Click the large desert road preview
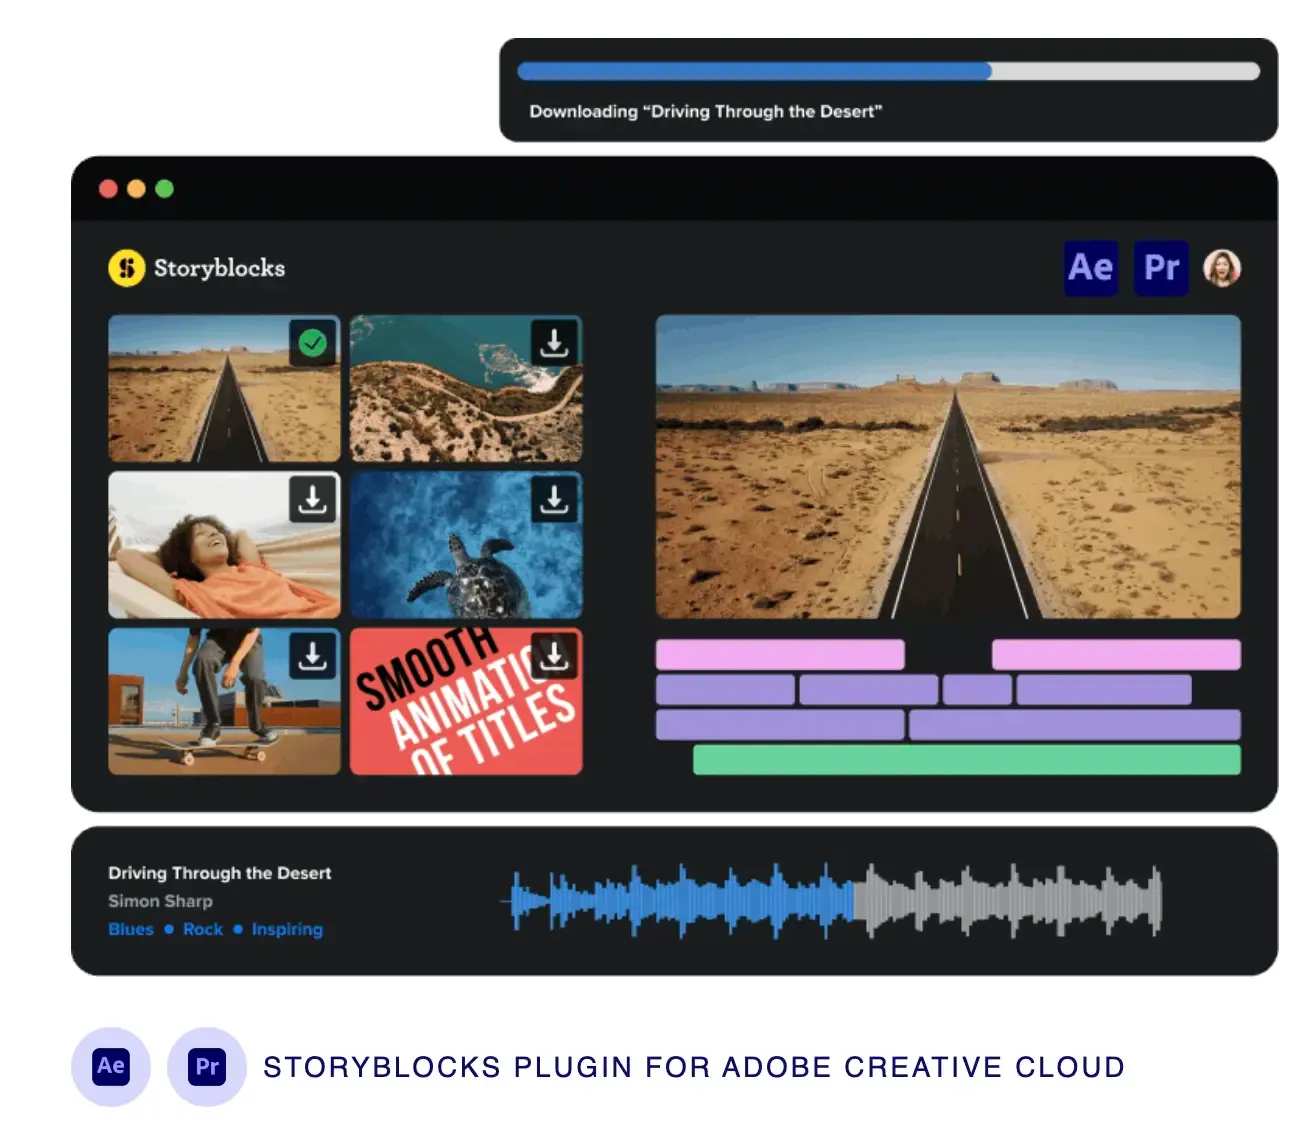Screen dimensions: 1296x1128 pyautogui.click(x=948, y=467)
